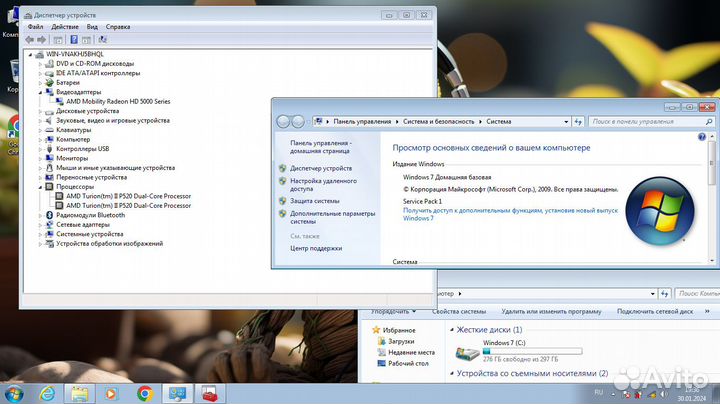Select Мыши и иные указывающие устройства row
Viewport: 720px width, 404px height.
115,168
